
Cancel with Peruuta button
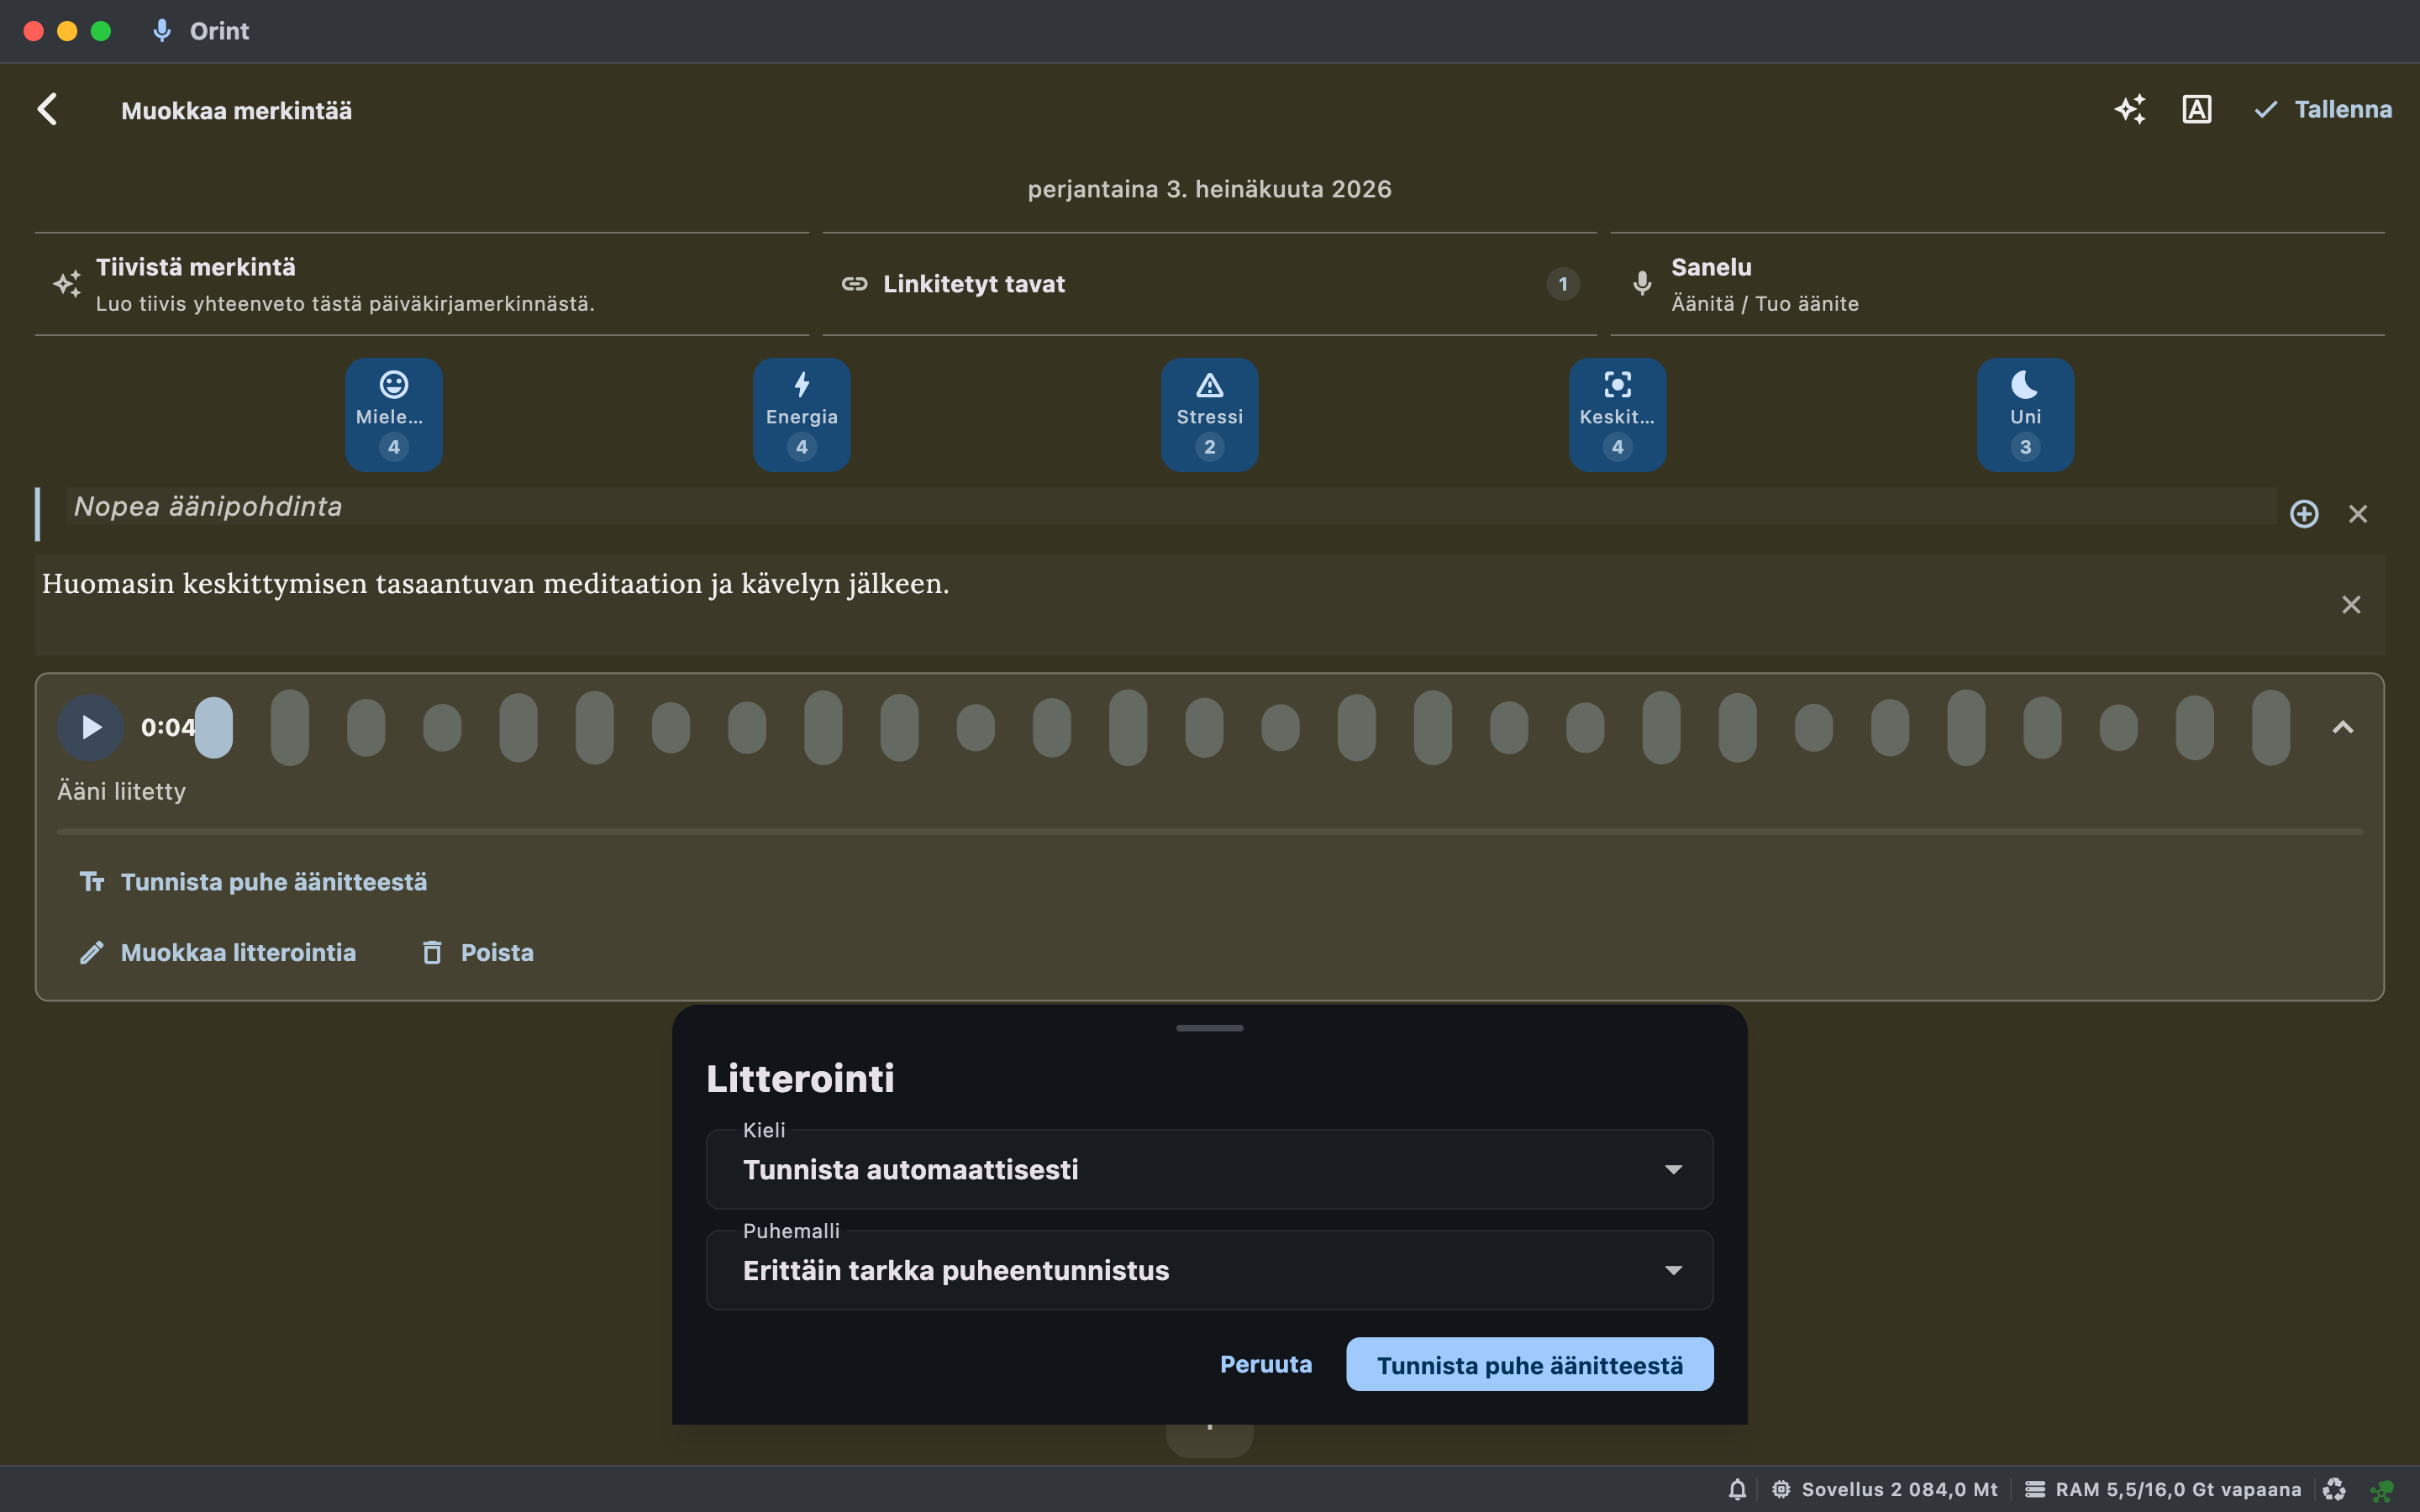[x=1266, y=1365]
